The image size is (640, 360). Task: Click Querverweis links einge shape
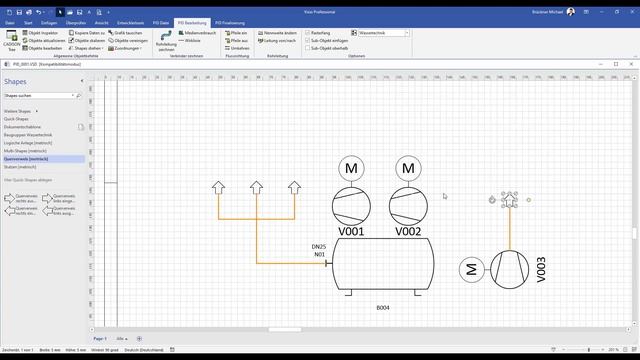tap(59, 198)
